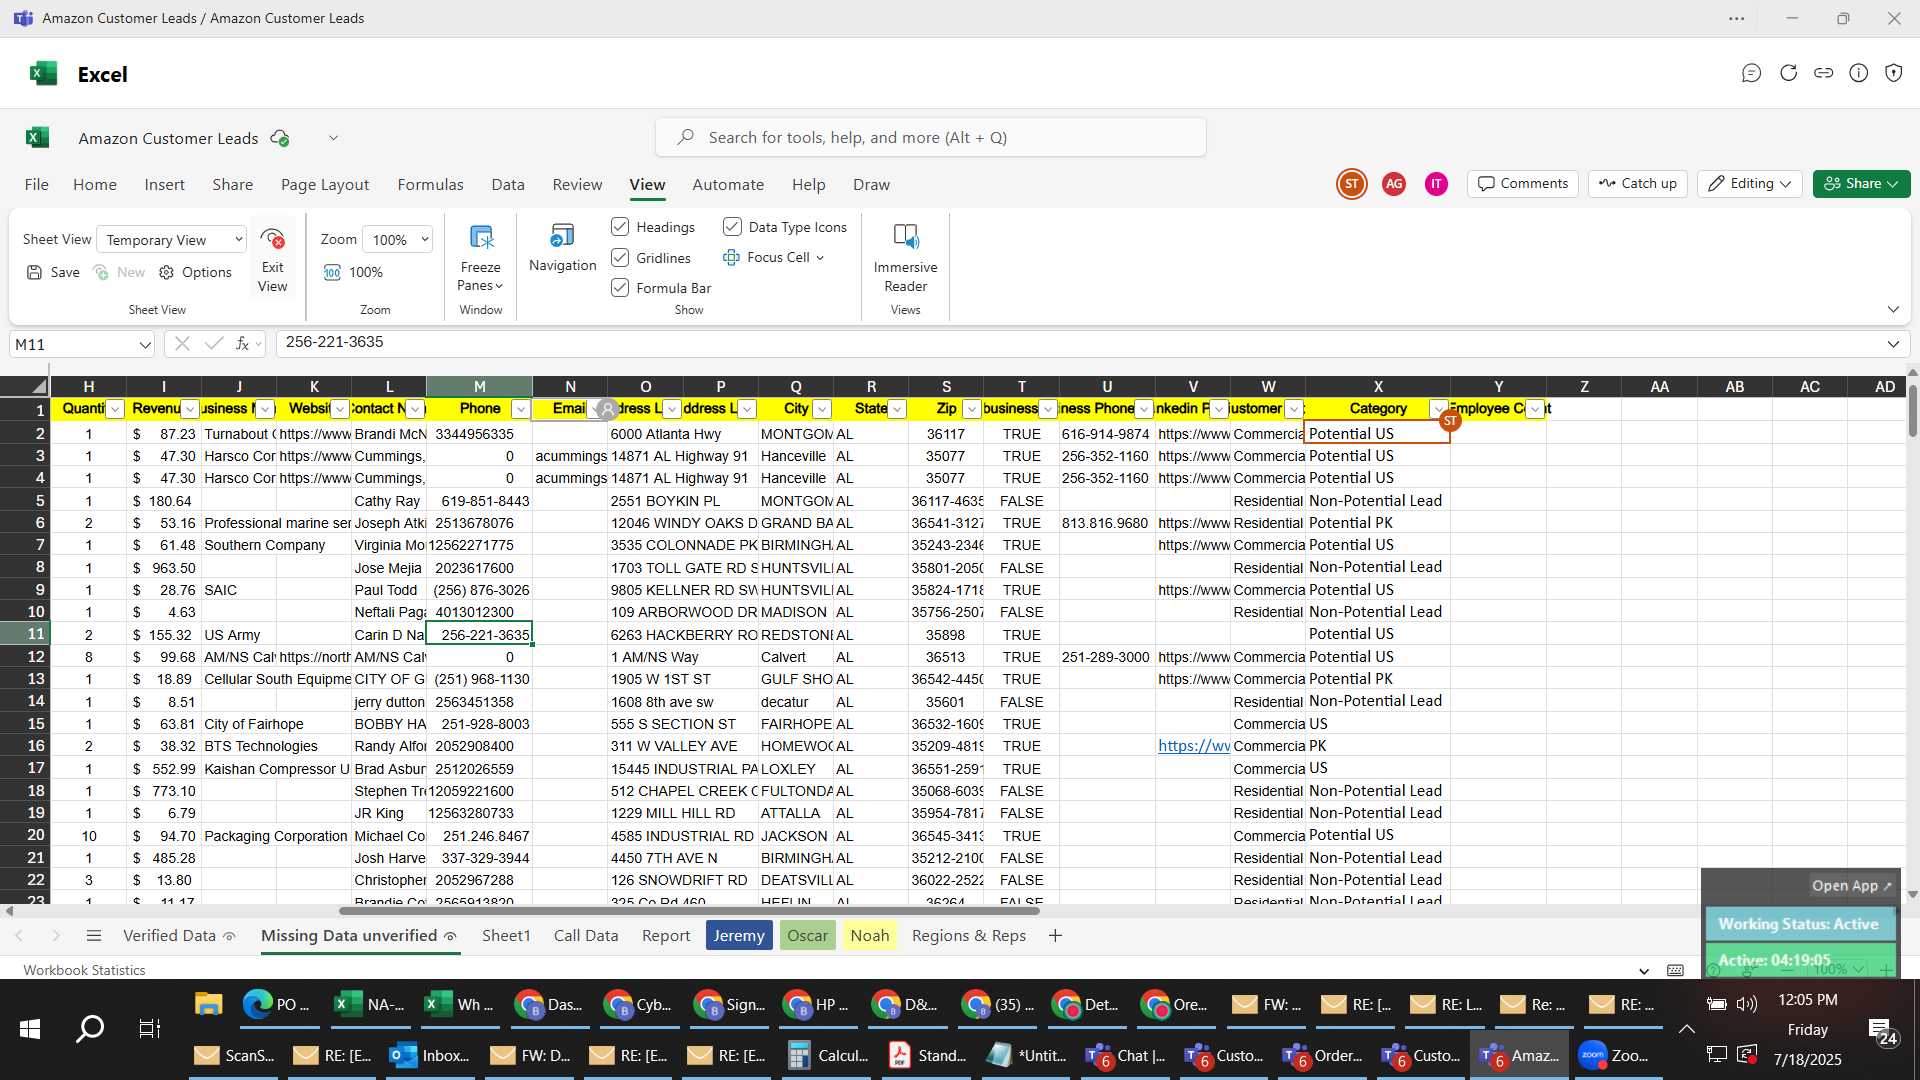Save the current sheet view

(53, 272)
